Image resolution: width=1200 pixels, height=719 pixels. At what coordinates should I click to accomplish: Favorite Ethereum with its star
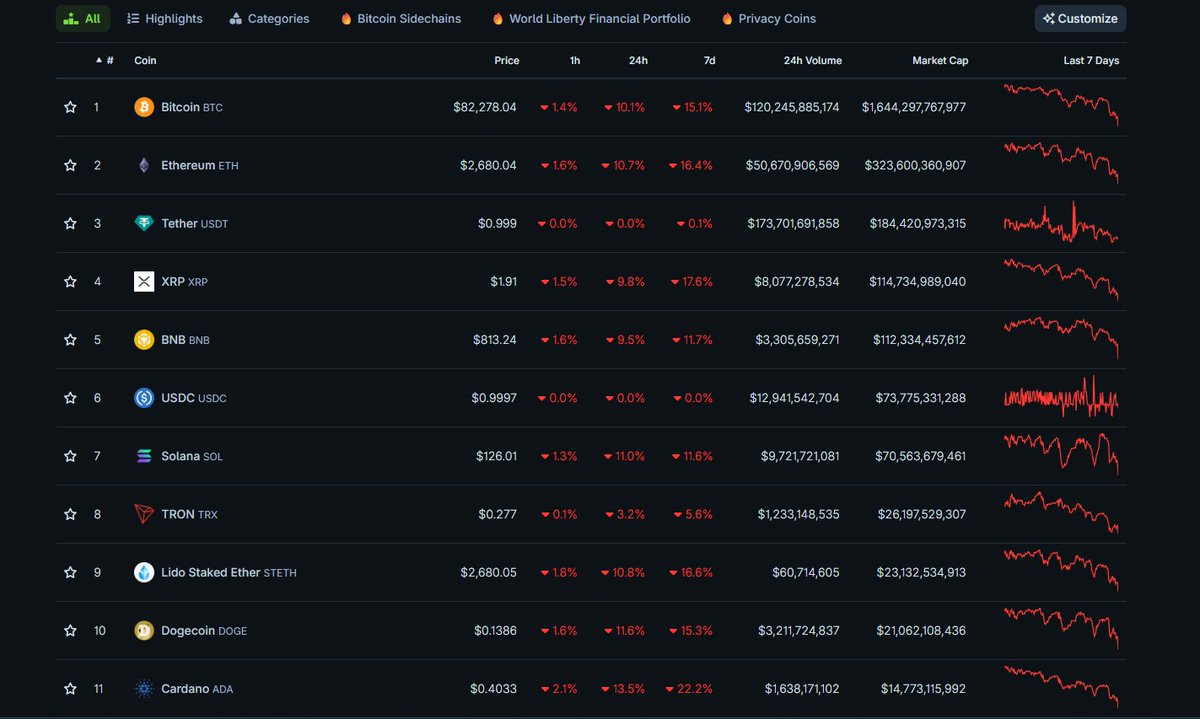point(70,165)
